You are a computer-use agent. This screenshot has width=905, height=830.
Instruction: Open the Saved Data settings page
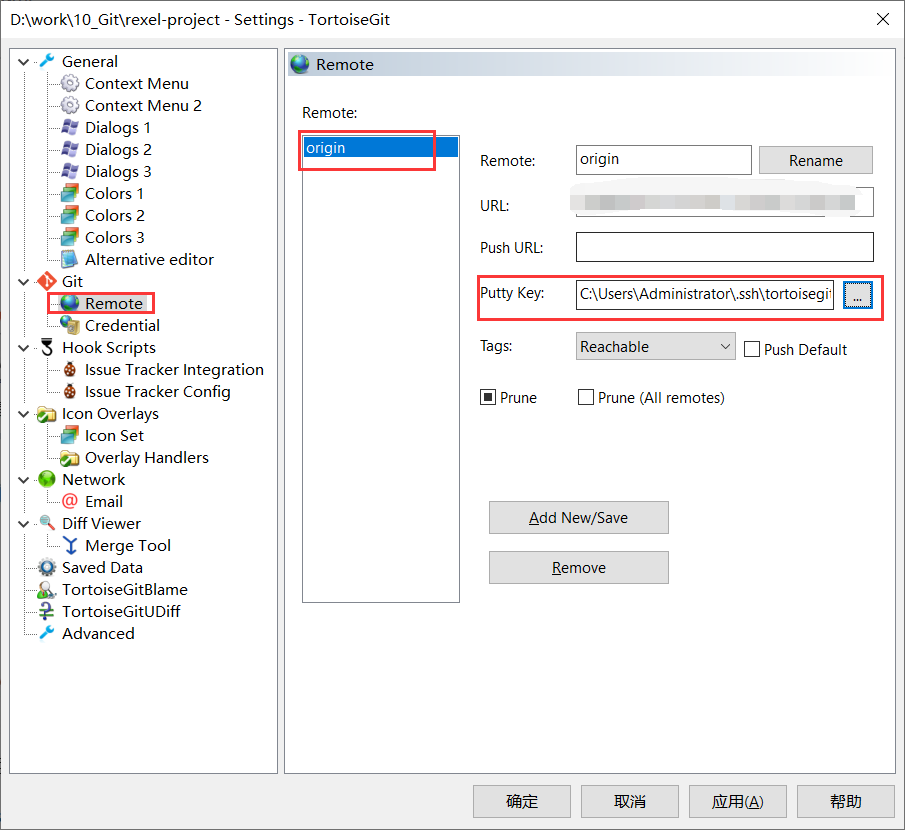point(102,568)
